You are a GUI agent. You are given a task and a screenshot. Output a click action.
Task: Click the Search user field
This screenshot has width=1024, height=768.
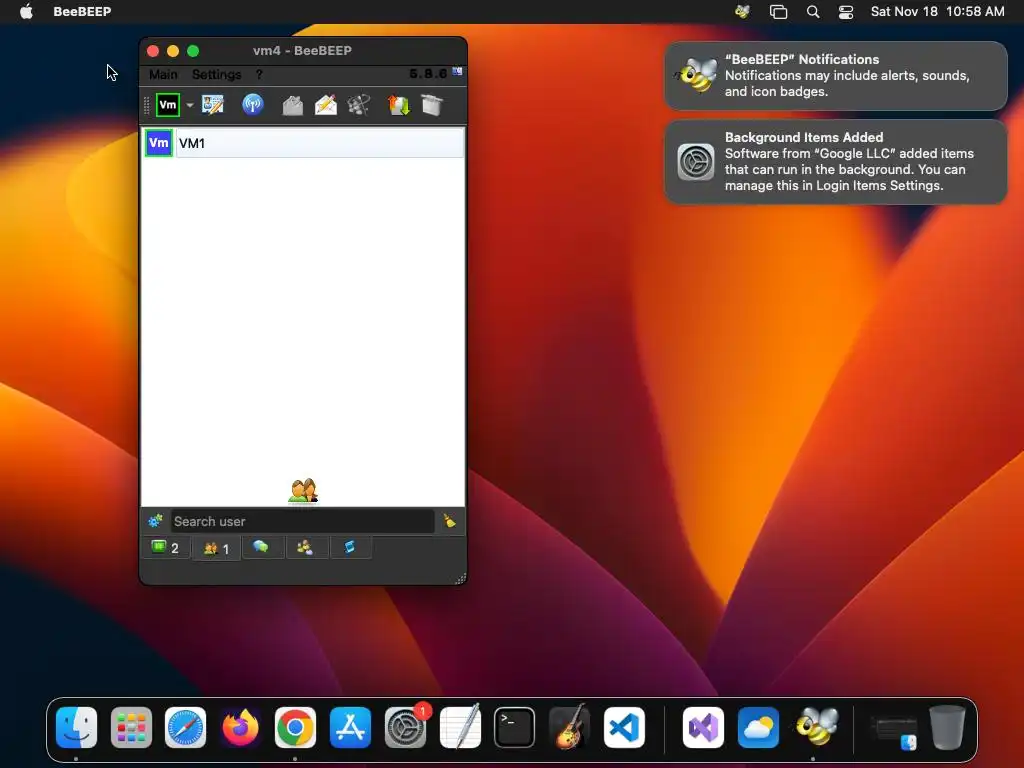click(x=302, y=521)
